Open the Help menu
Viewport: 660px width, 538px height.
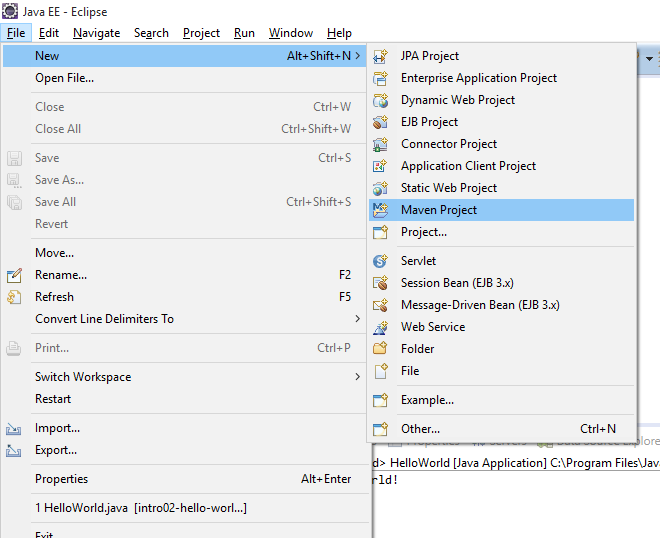click(x=339, y=33)
